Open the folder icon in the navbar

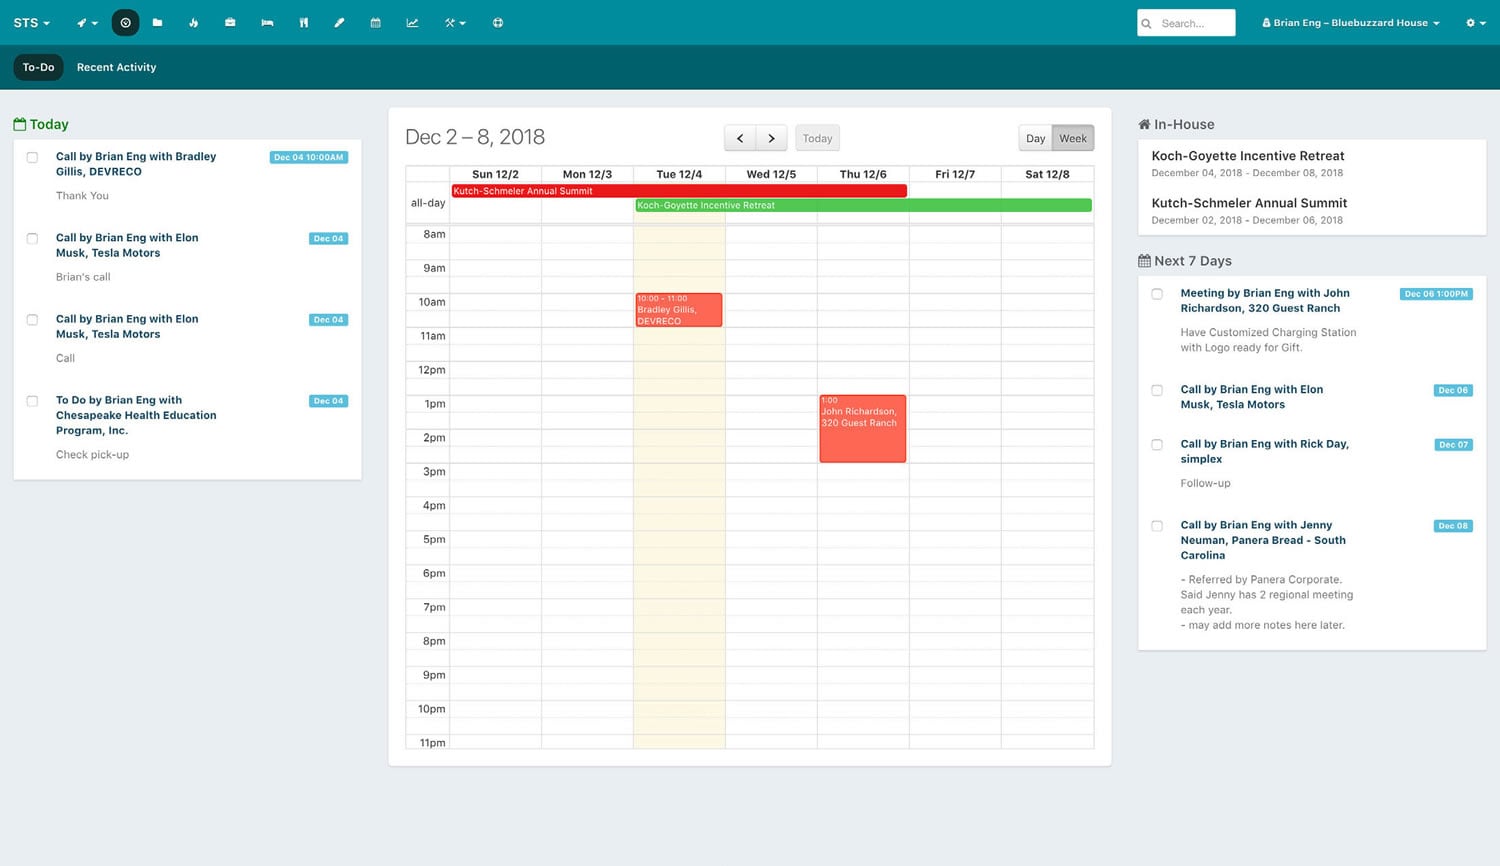tap(158, 22)
